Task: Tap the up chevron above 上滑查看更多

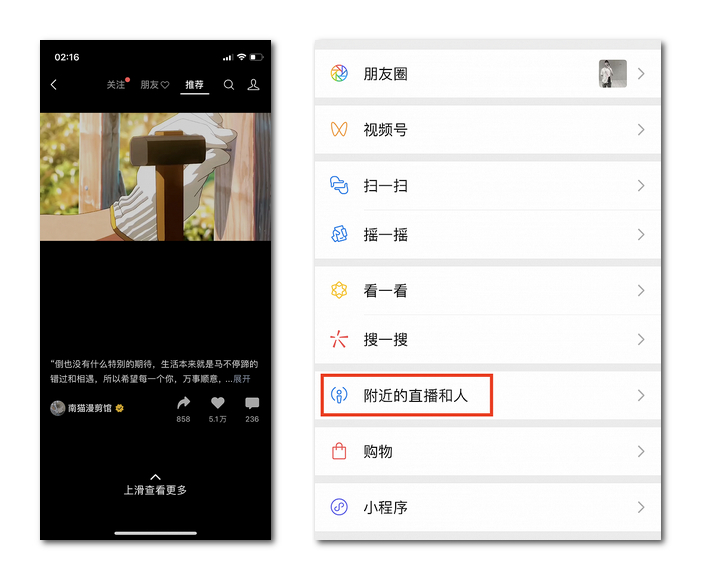Action: point(155,477)
